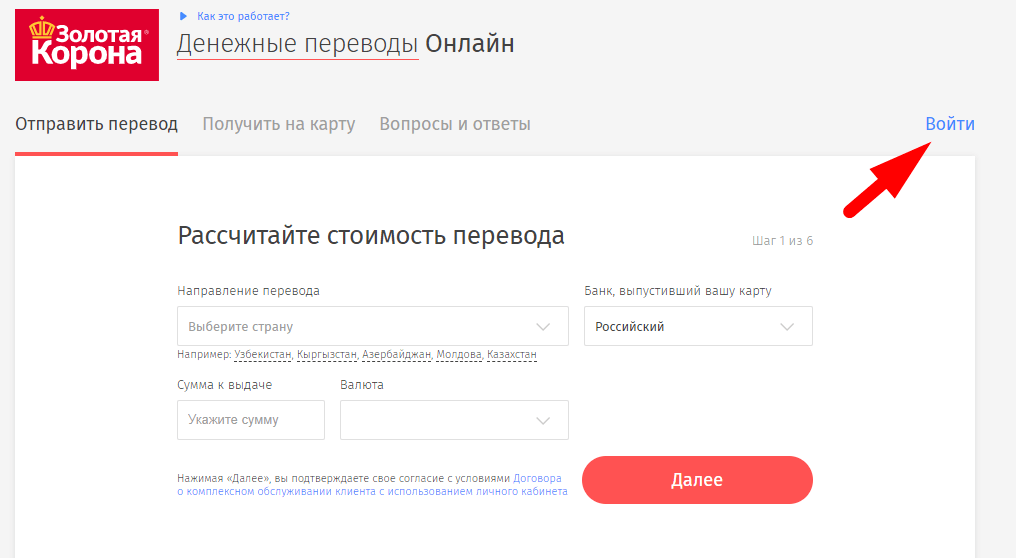Open the Выберите страну dropdown
1016x558 pixels.
[373, 326]
